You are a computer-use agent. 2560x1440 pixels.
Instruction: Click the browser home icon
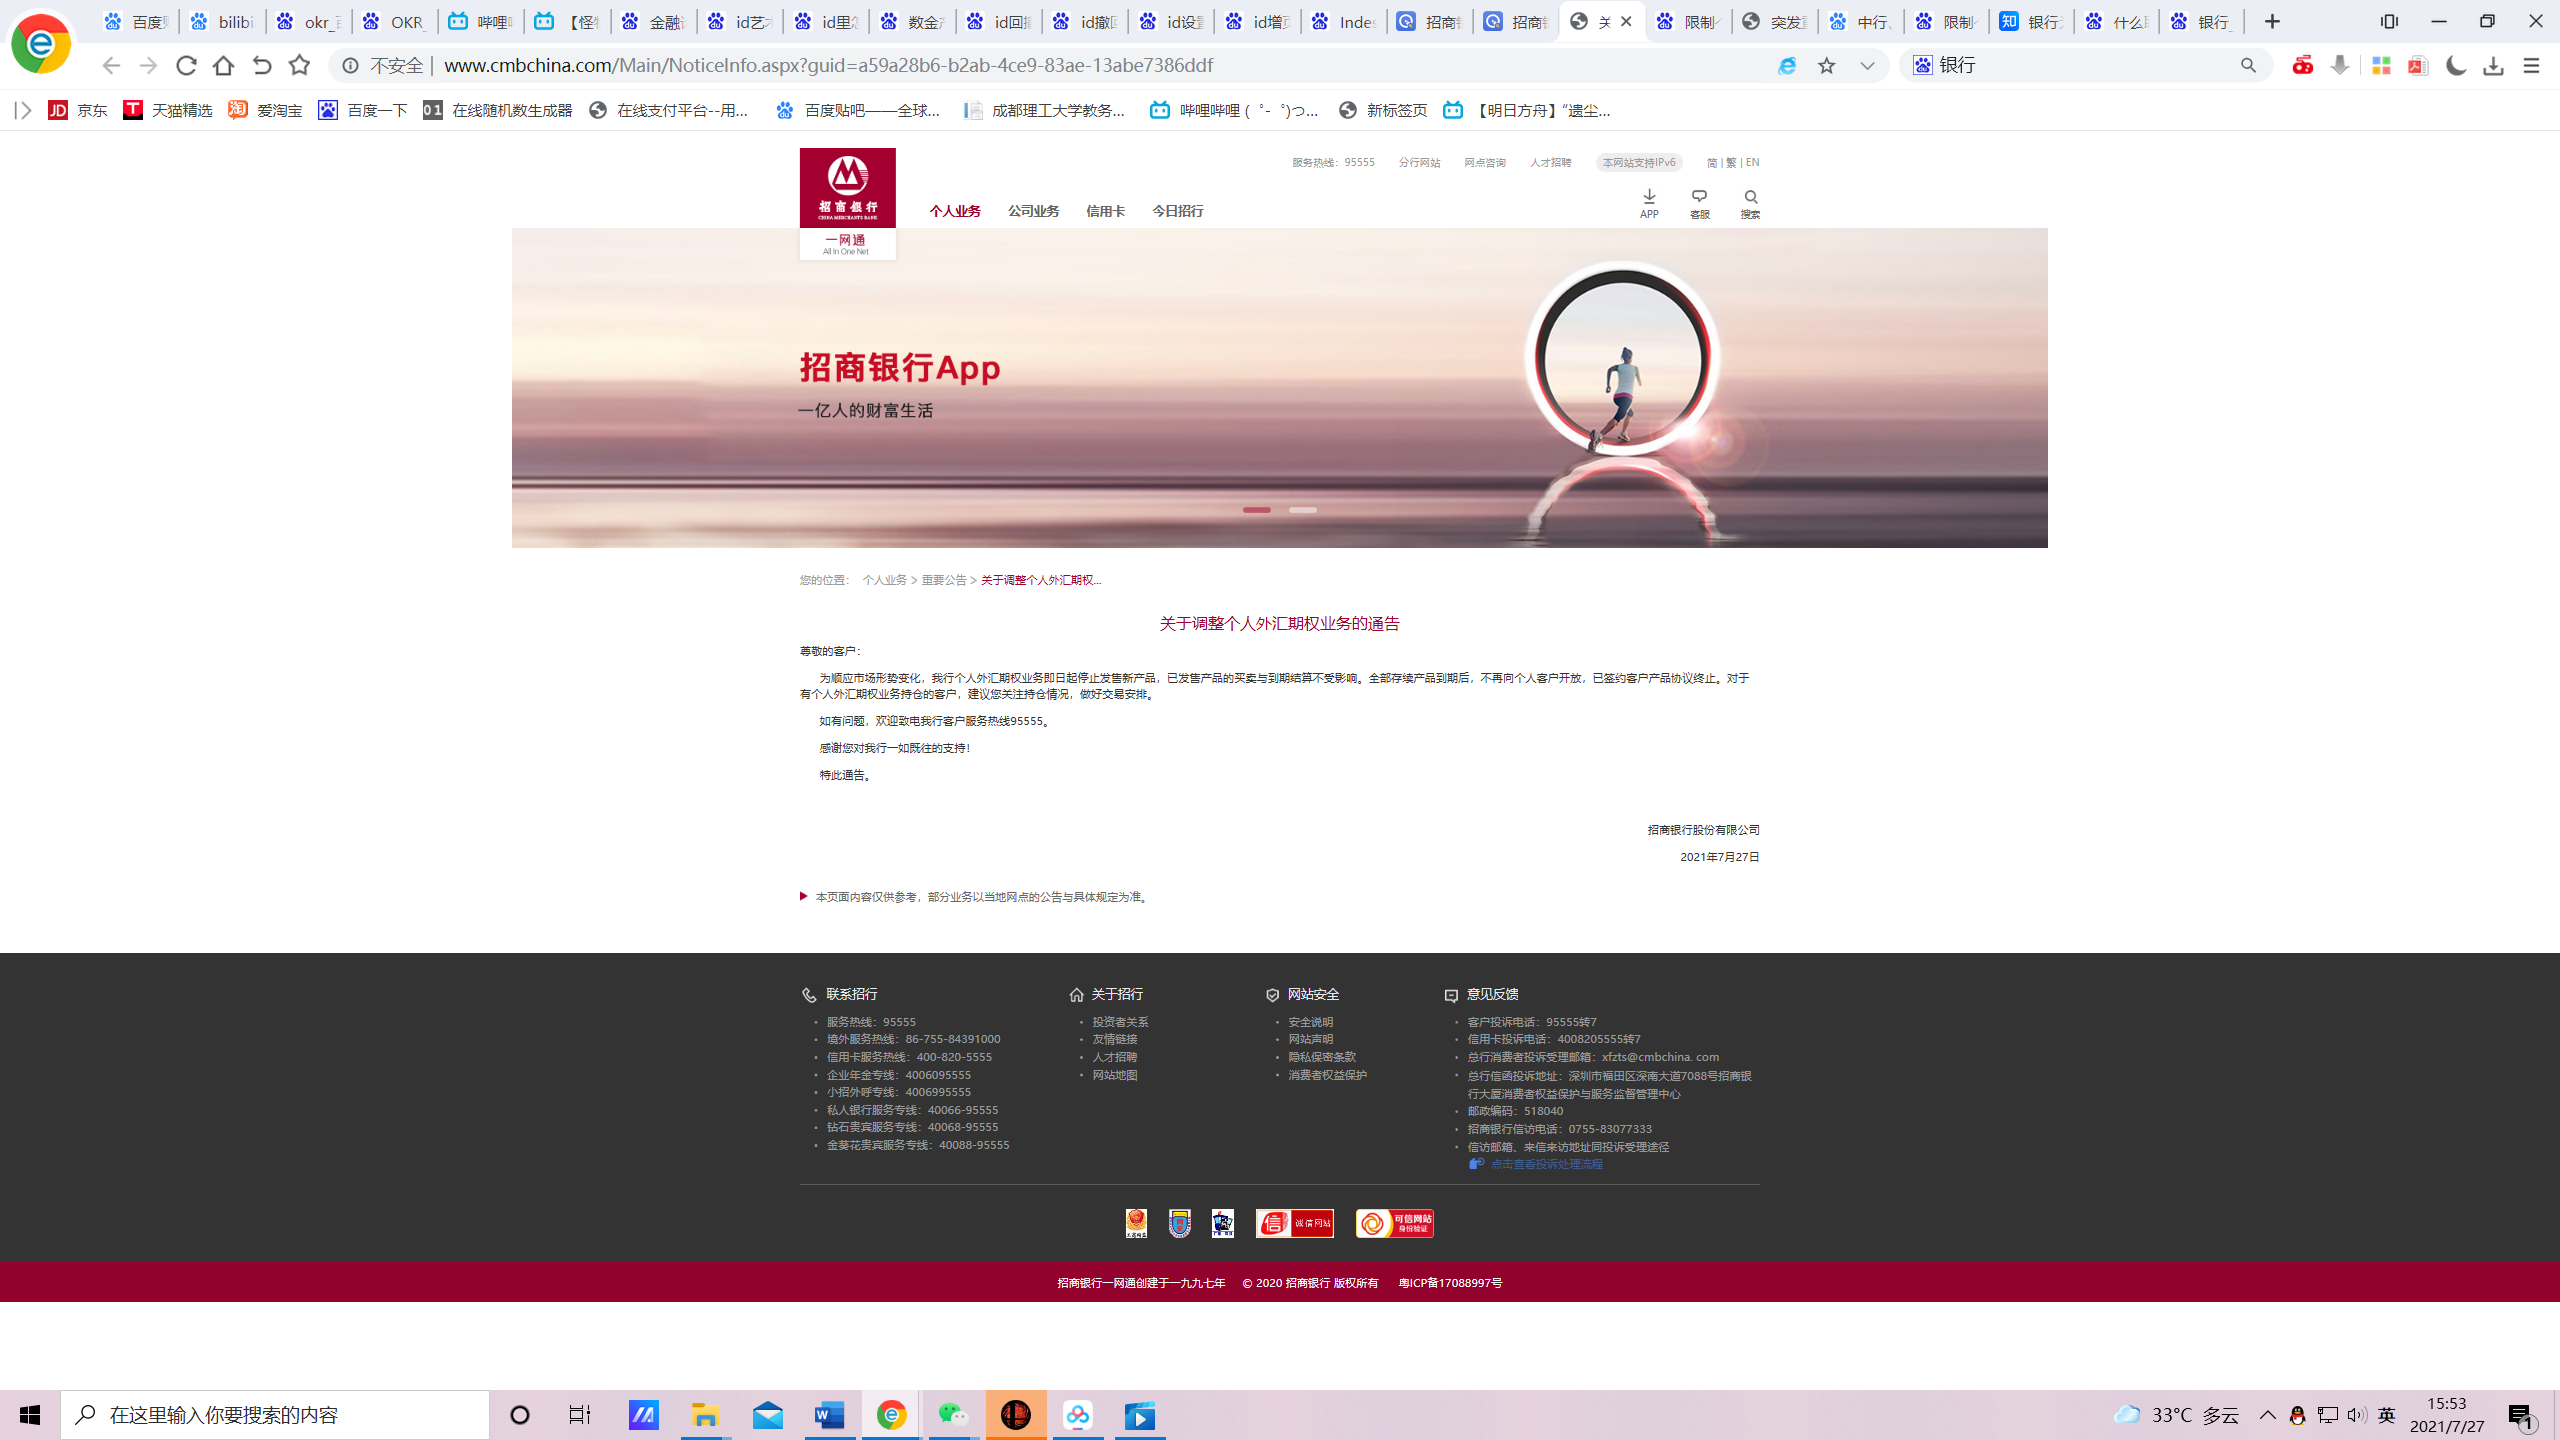223,66
